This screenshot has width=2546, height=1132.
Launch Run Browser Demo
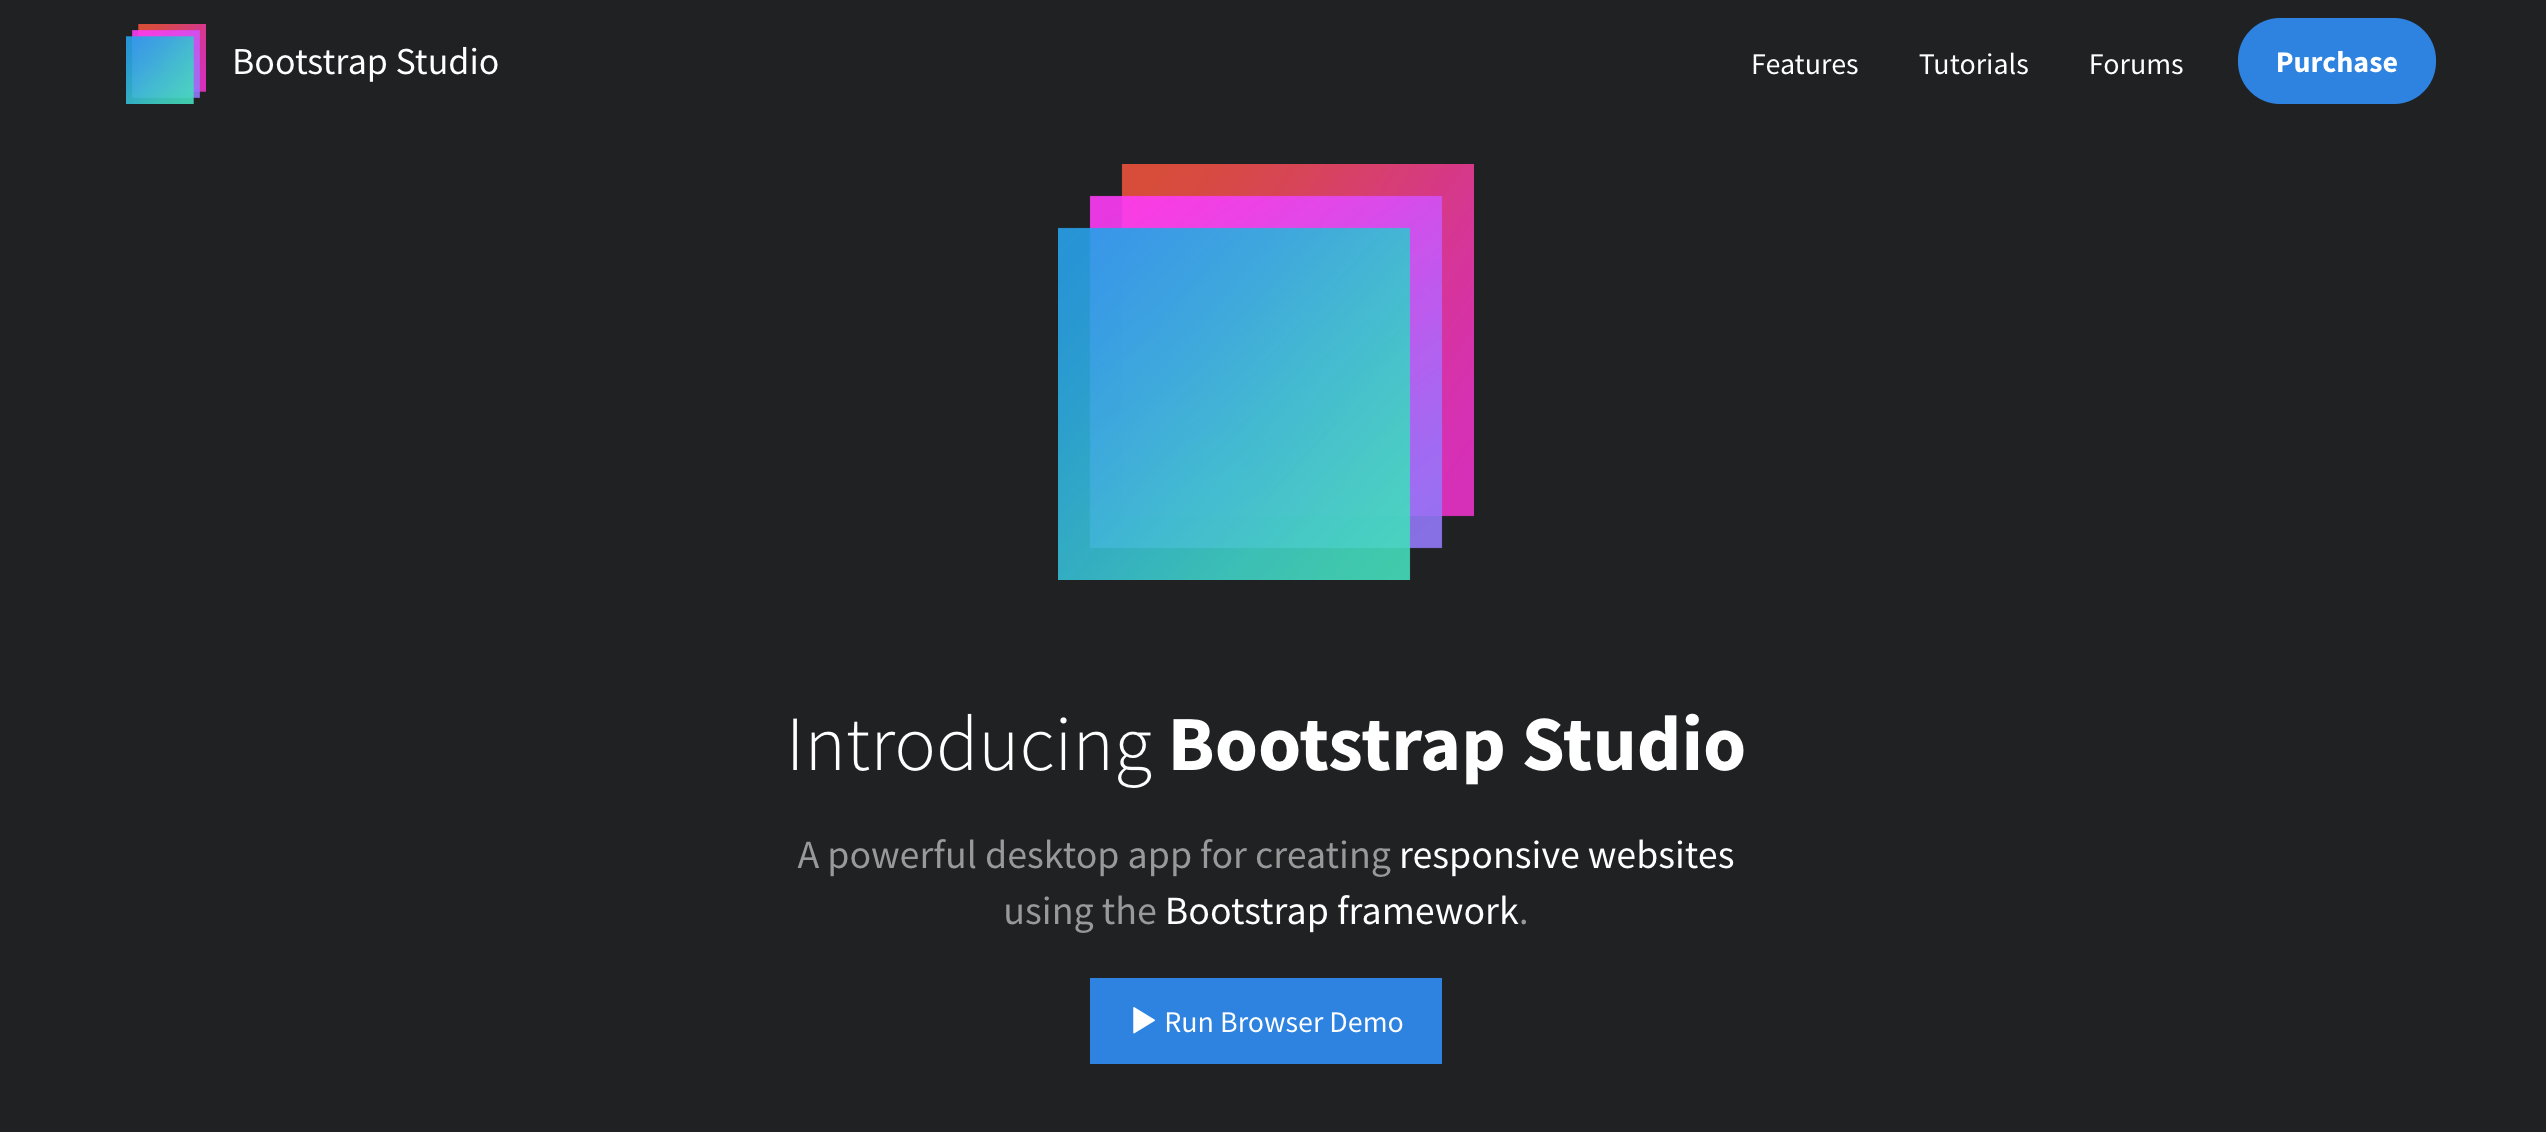coord(1265,1021)
